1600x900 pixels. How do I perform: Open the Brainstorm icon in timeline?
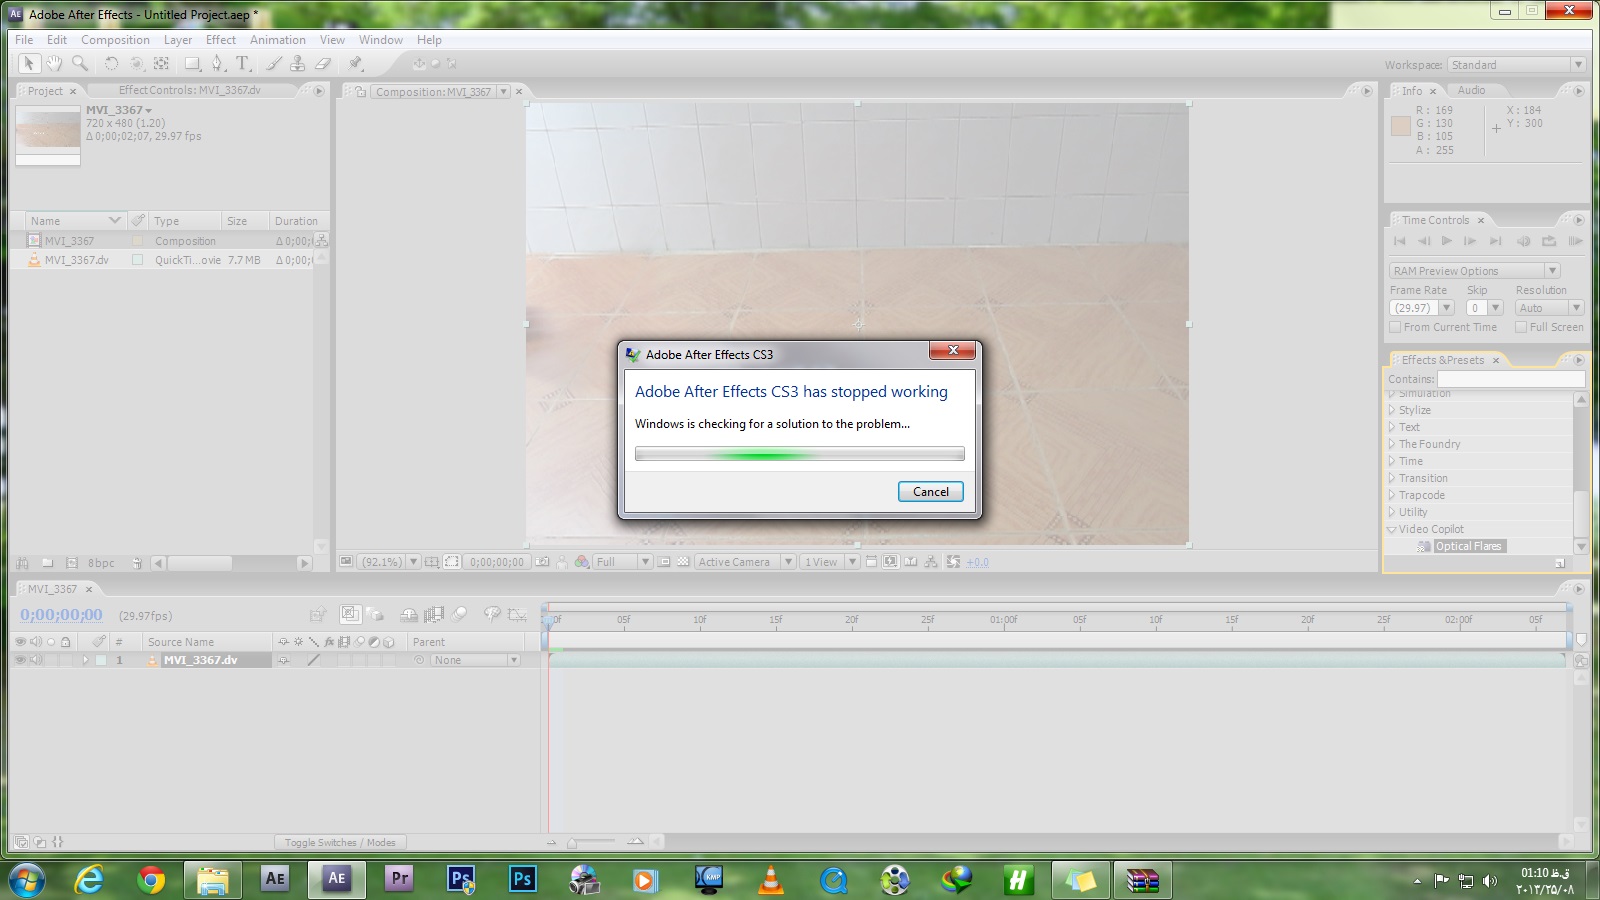(492, 614)
